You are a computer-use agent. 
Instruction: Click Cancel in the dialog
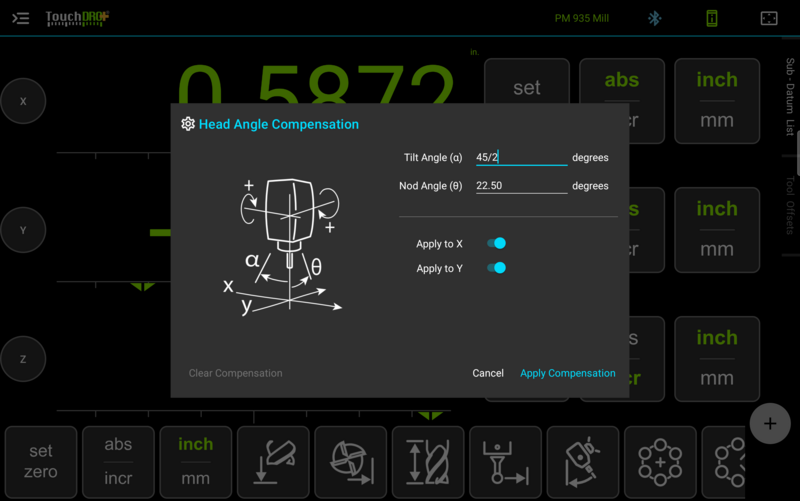point(488,373)
